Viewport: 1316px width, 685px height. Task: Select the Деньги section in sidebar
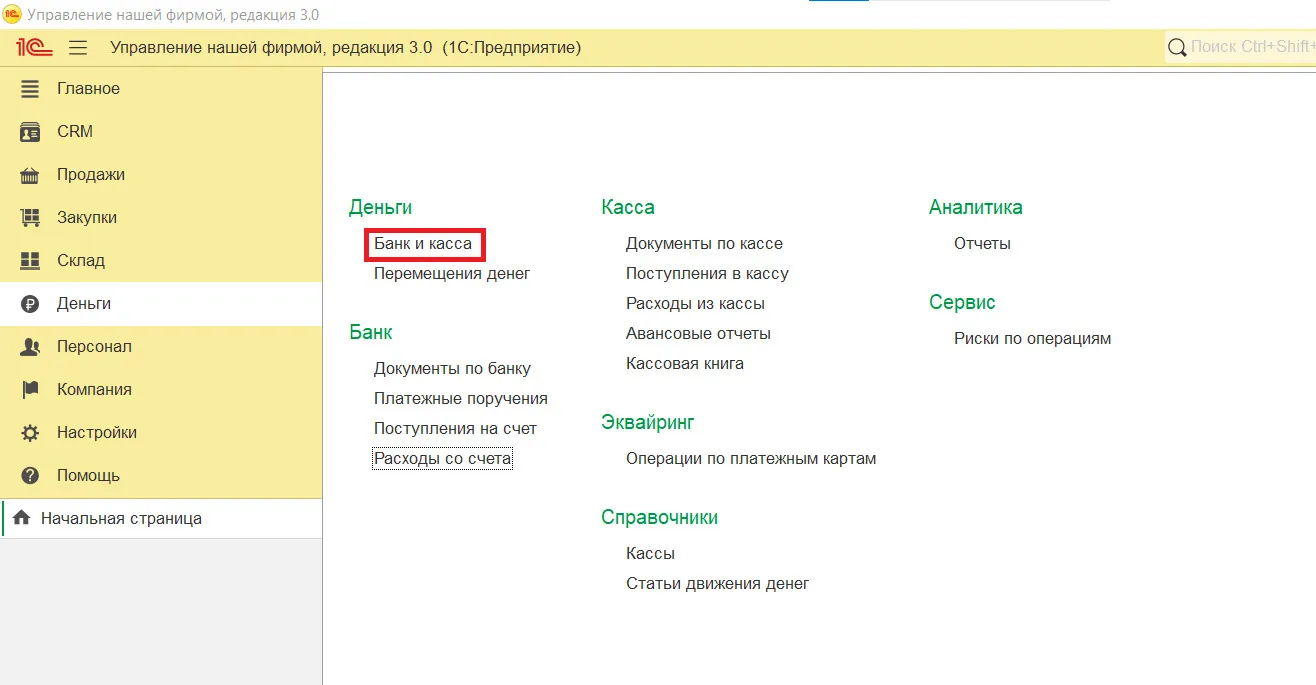point(84,304)
